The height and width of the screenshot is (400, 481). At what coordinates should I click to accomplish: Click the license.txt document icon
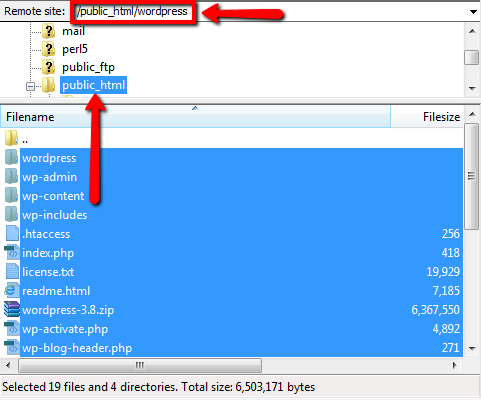(12, 271)
